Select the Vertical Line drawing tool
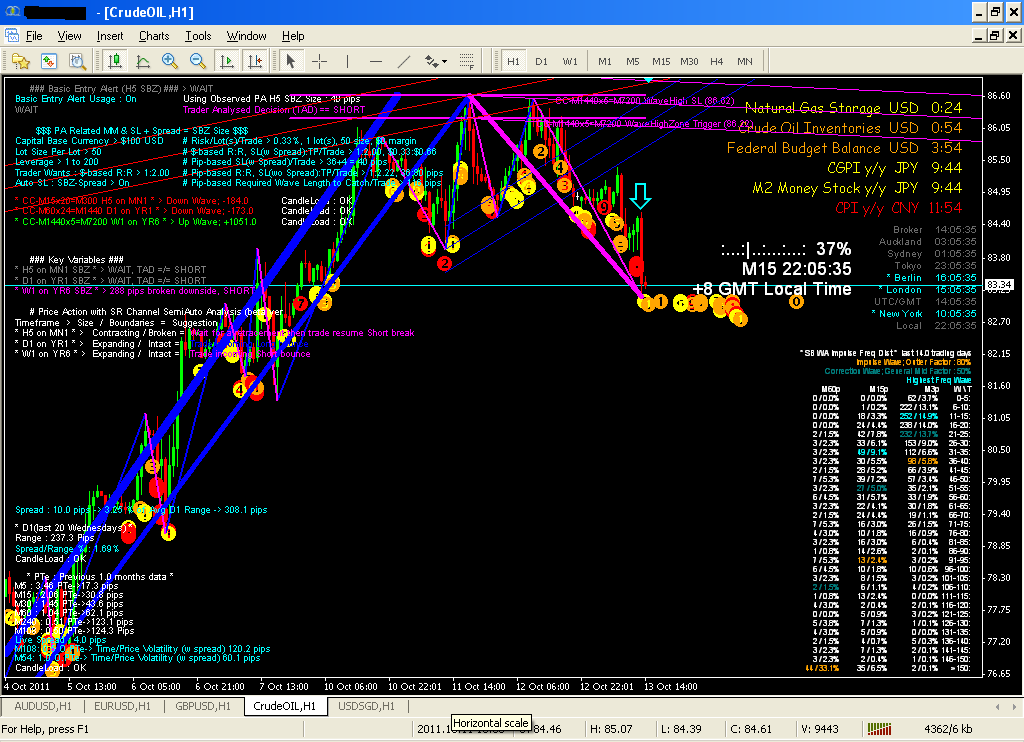 (348, 61)
